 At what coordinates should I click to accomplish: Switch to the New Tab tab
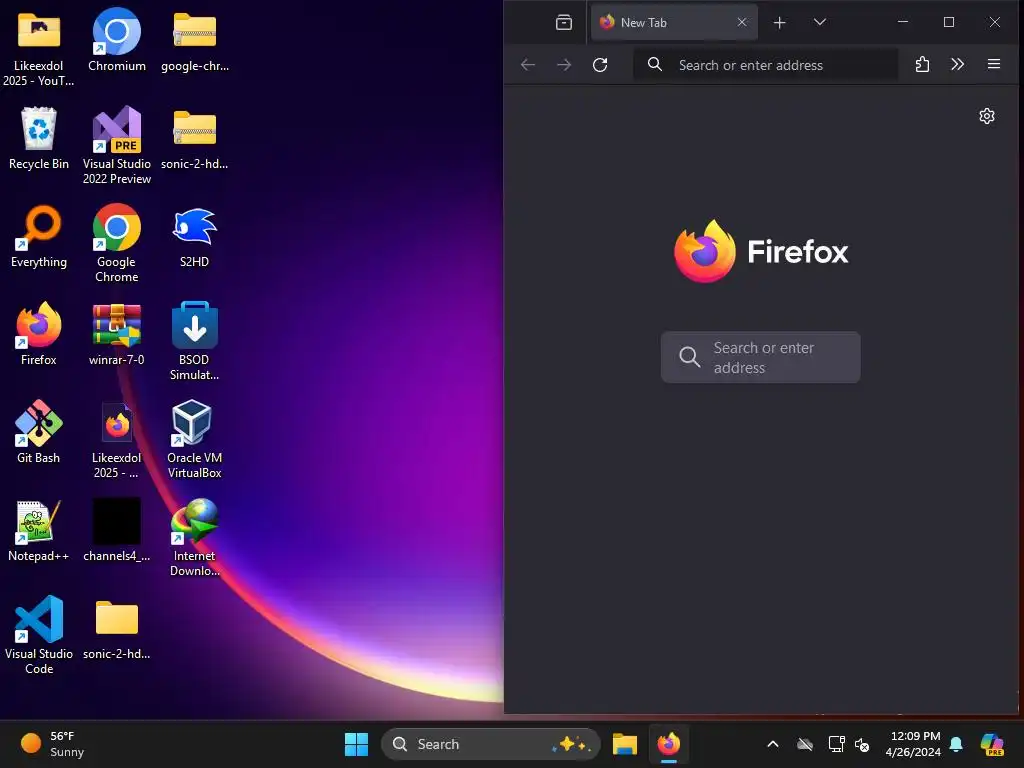coord(673,23)
